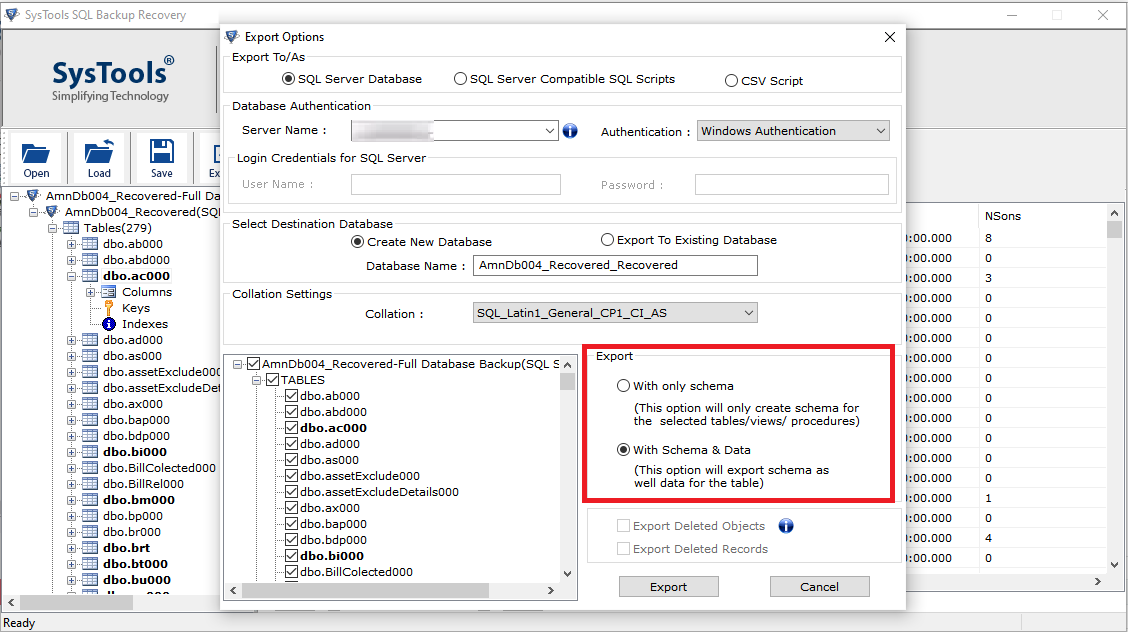This screenshot has width=1128, height=632.
Task: Click the dbo.ac000 table icon in main tree
Action: pos(90,276)
